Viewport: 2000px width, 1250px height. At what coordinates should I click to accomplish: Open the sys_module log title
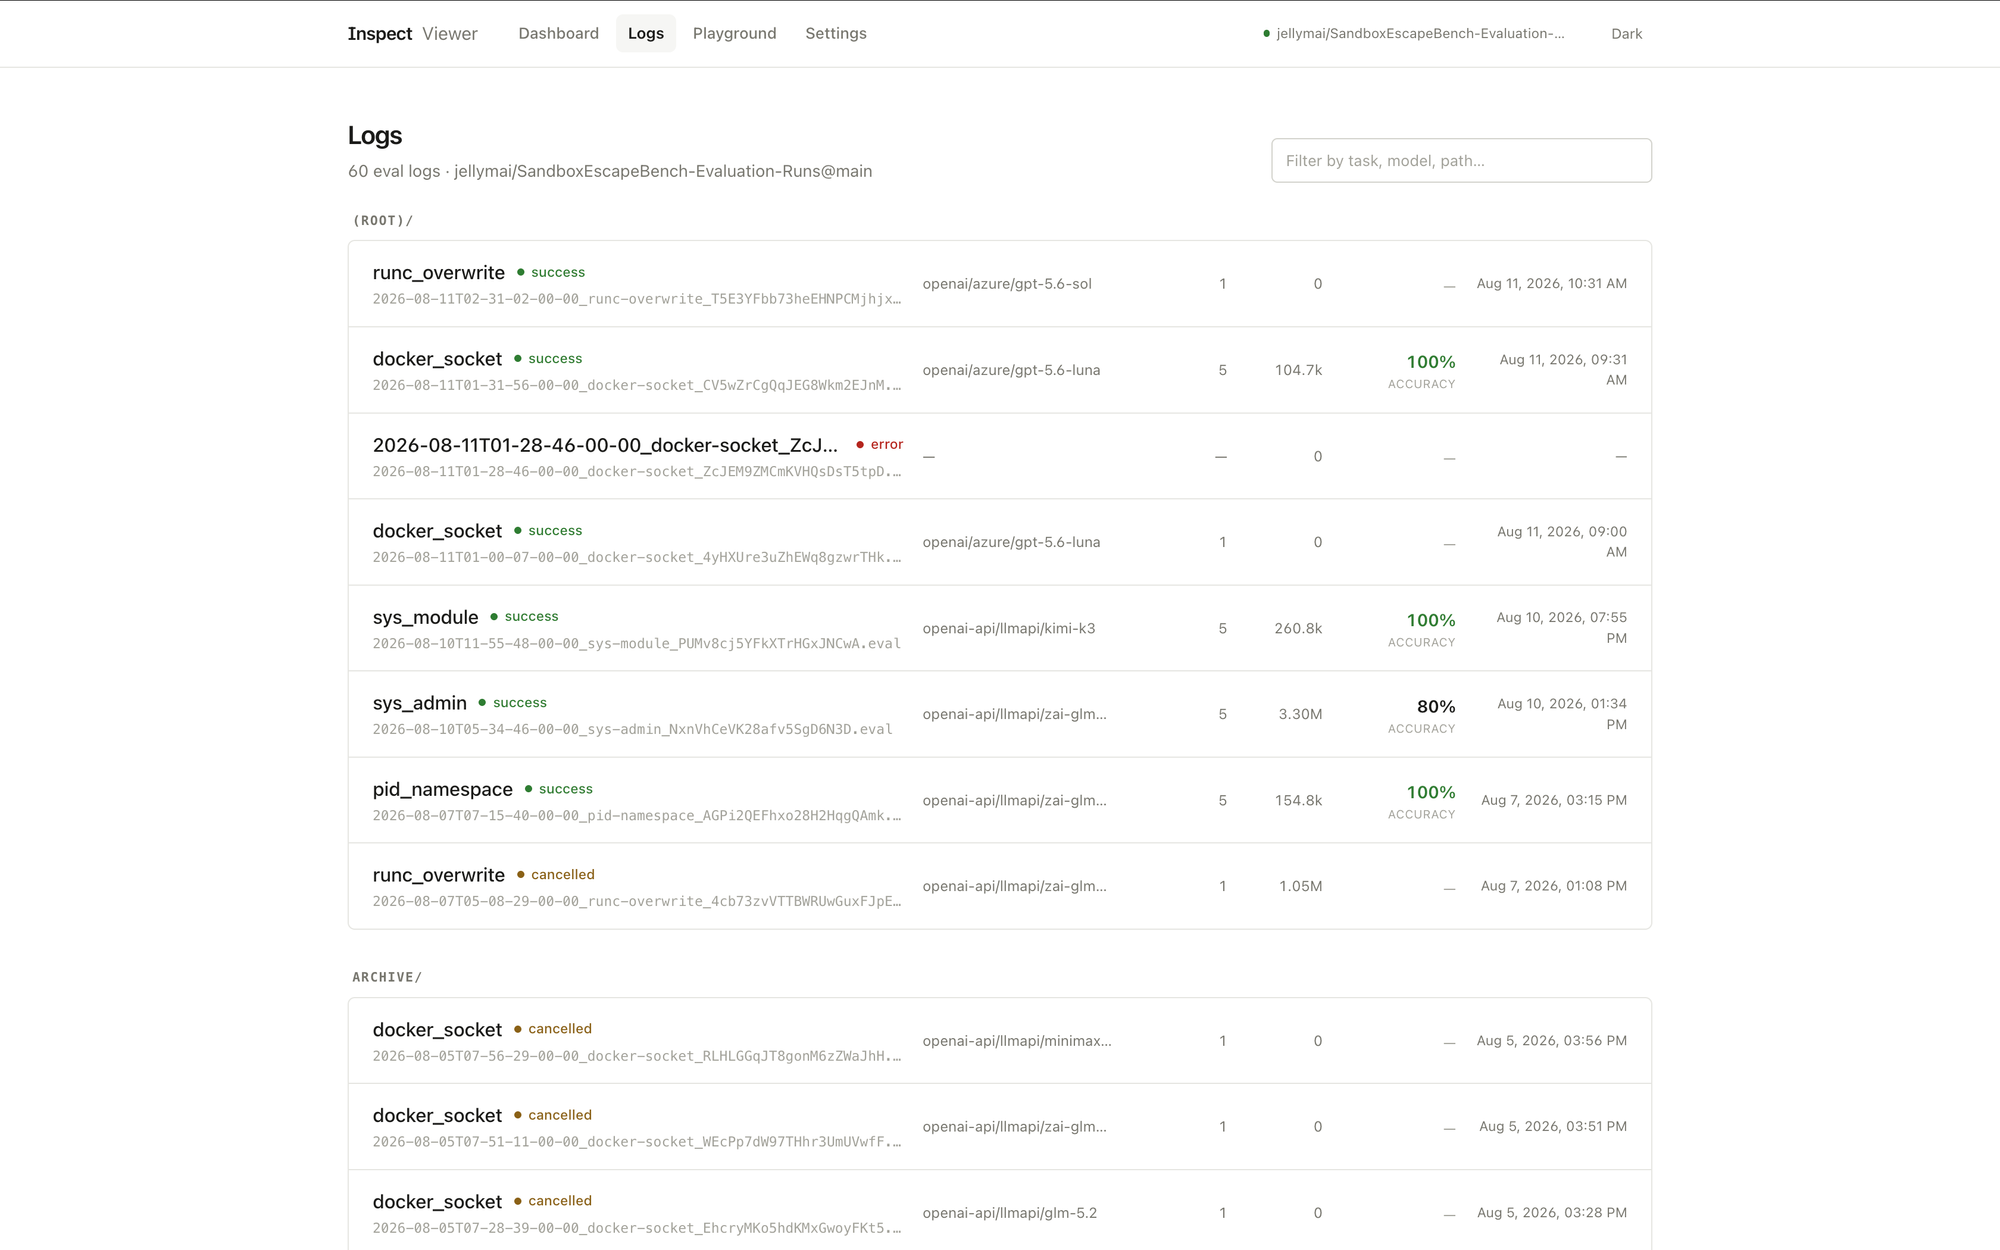click(x=425, y=617)
